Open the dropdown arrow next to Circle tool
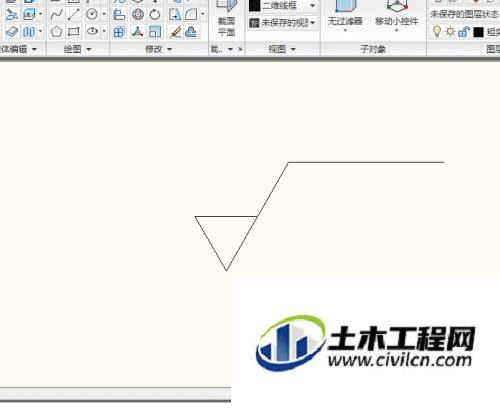Screen dimensions: 500x411 point(104,14)
